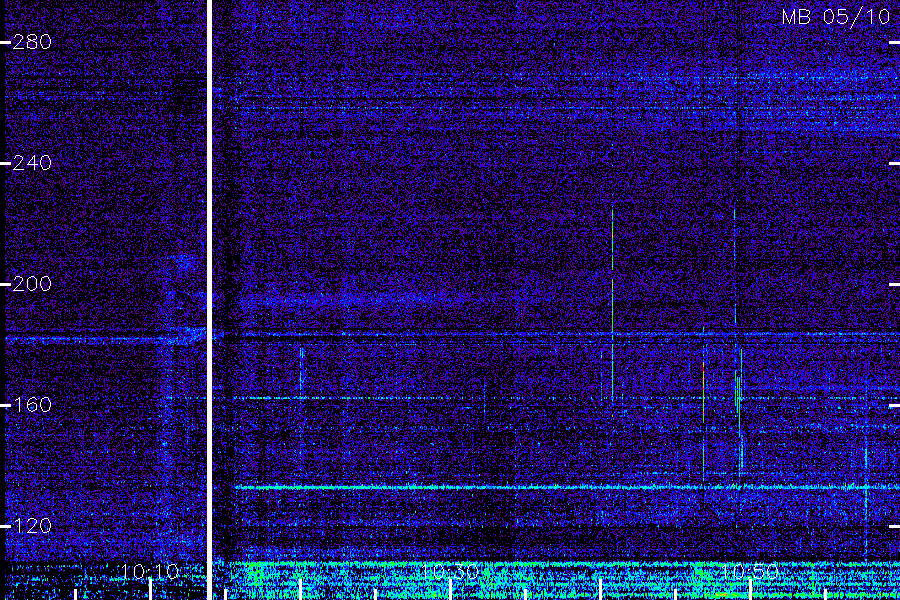900x600 pixels.
Task: Click the white vertical time marker line
Action: [210, 300]
